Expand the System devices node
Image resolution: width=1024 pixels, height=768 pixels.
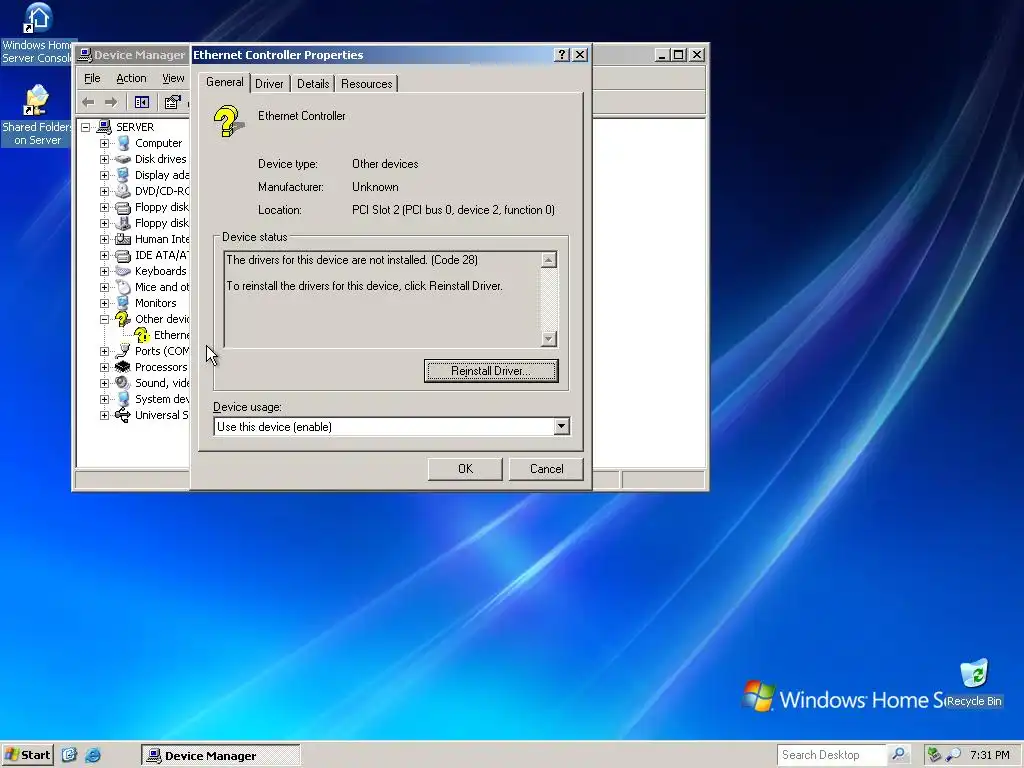click(104, 399)
